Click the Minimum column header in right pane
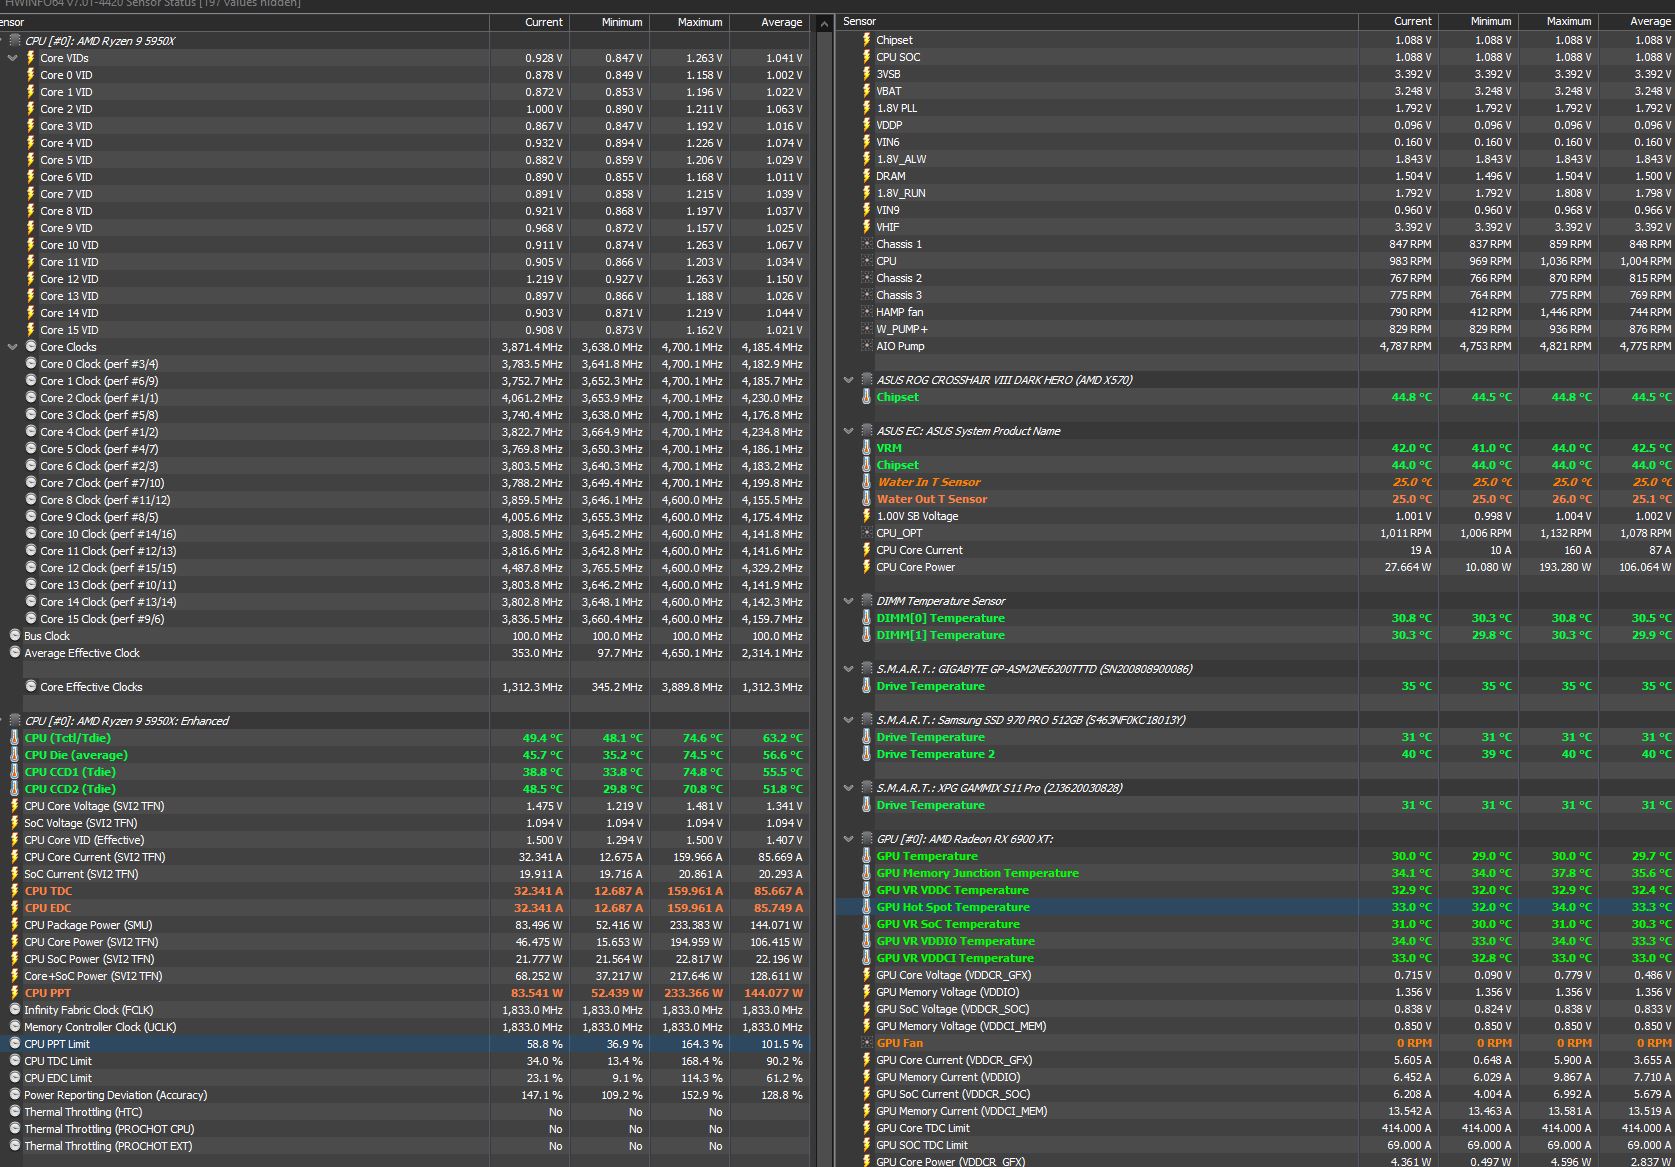The height and width of the screenshot is (1167, 1675). [x=1478, y=21]
